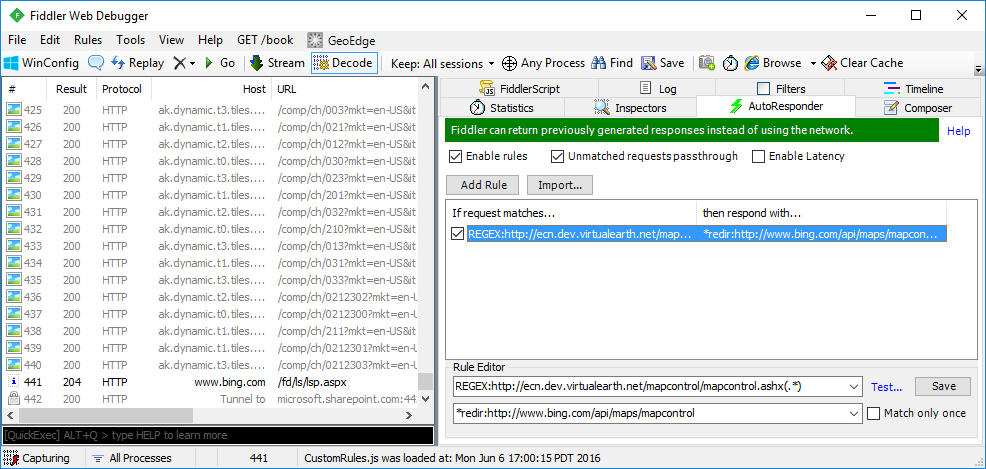986x469 pixels.
Task: Click the Remove sessions X icon
Action: tap(180, 63)
